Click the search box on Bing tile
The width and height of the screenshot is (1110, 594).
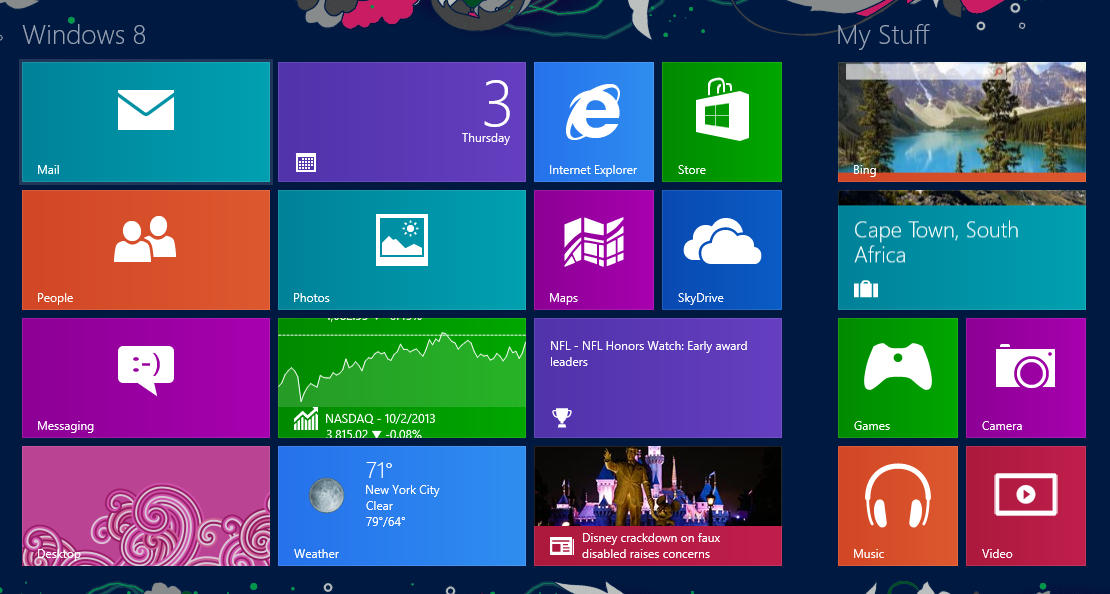click(x=926, y=72)
